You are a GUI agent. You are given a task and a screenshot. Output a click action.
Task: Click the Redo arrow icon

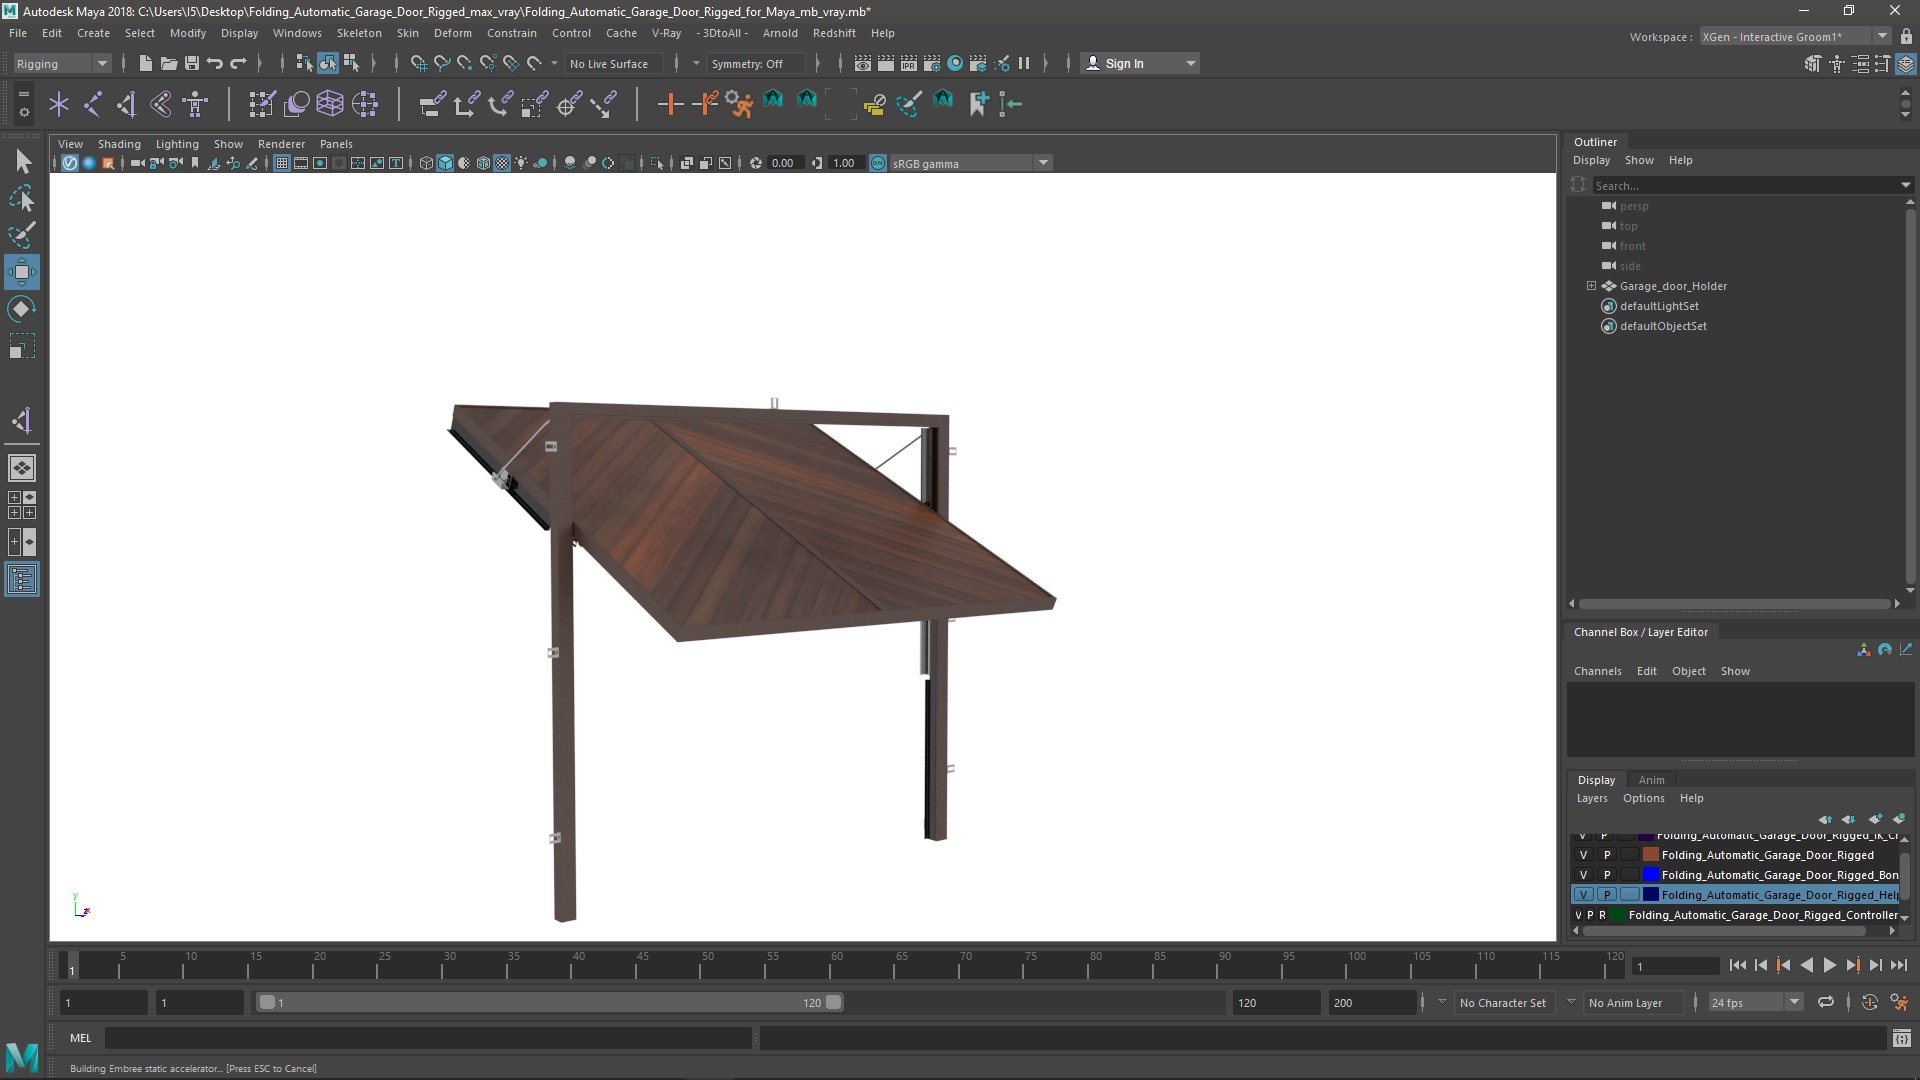pos(237,63)
